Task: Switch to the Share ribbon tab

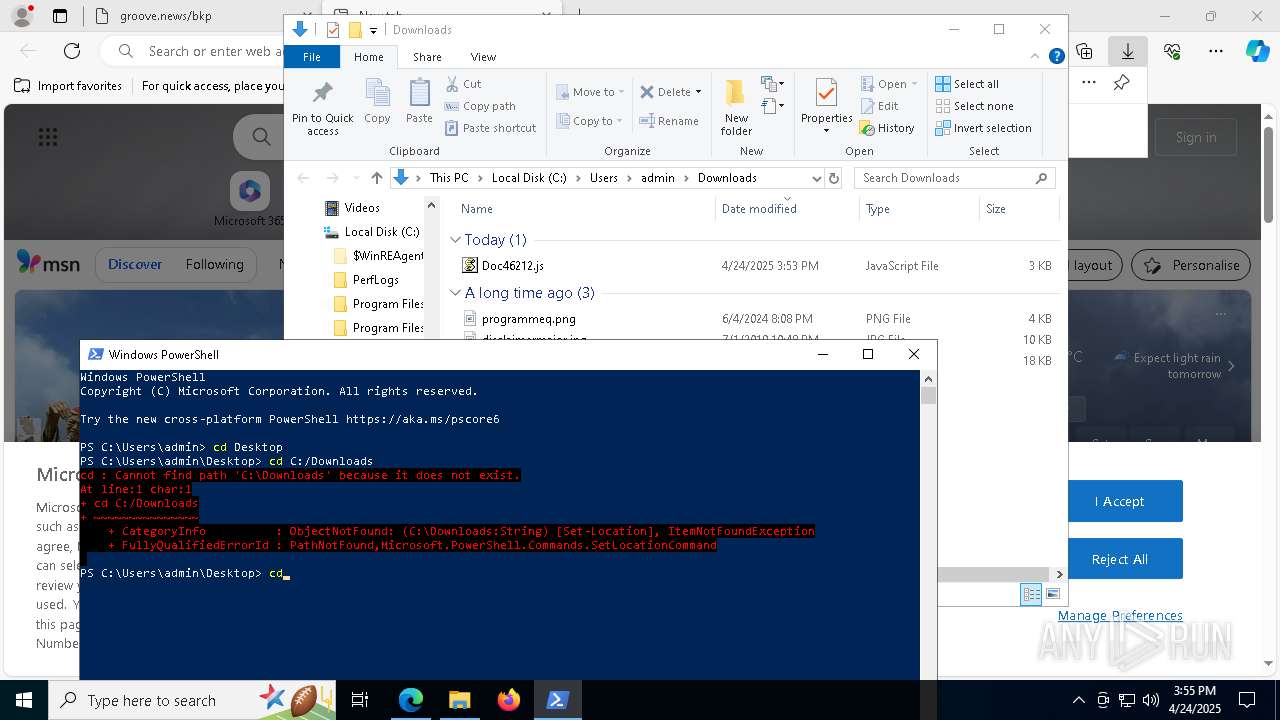Action: [427, 57]
